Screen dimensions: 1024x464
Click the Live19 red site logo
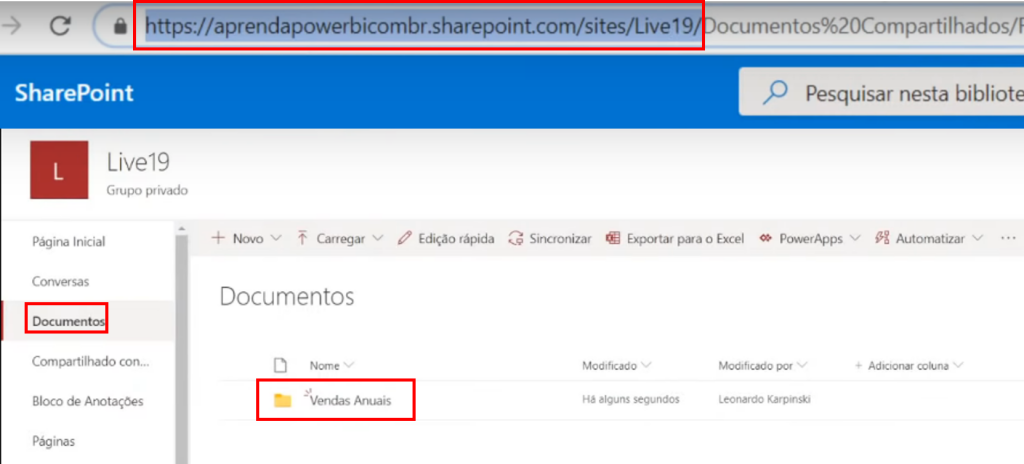tap(57, 171)
